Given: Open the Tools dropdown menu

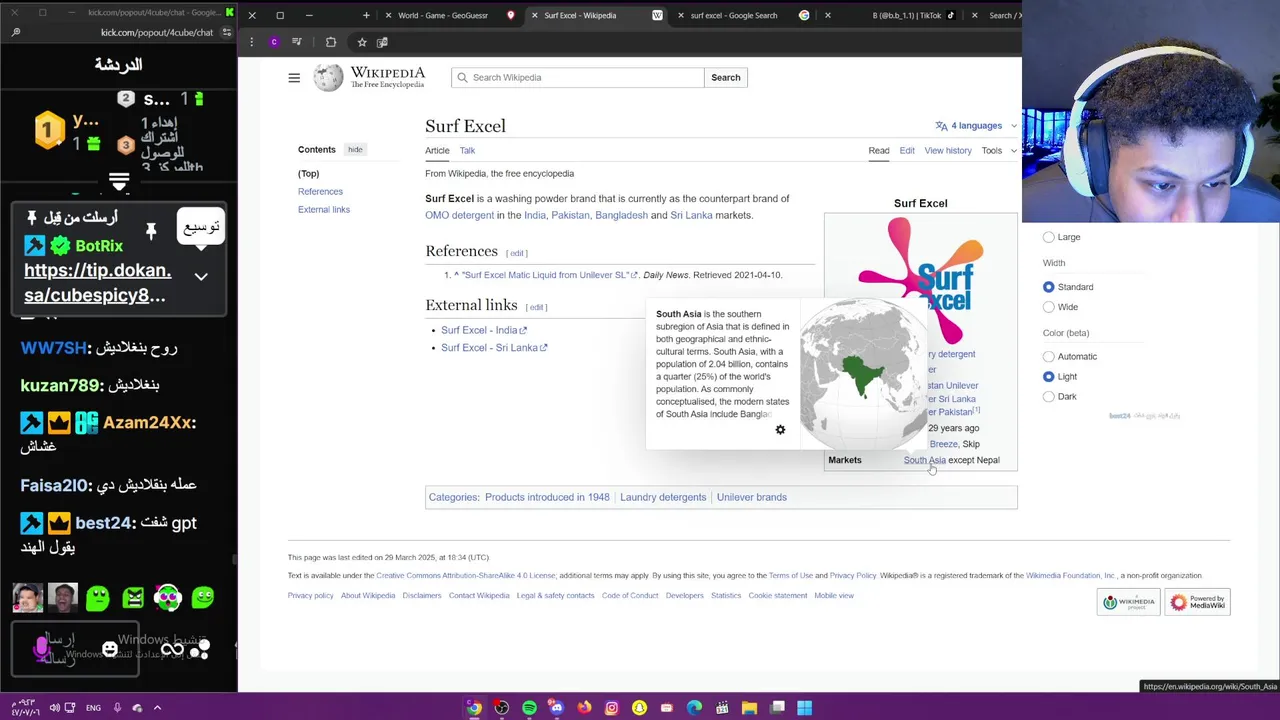Looking at the screenshot, I should [x=998, y=151].
